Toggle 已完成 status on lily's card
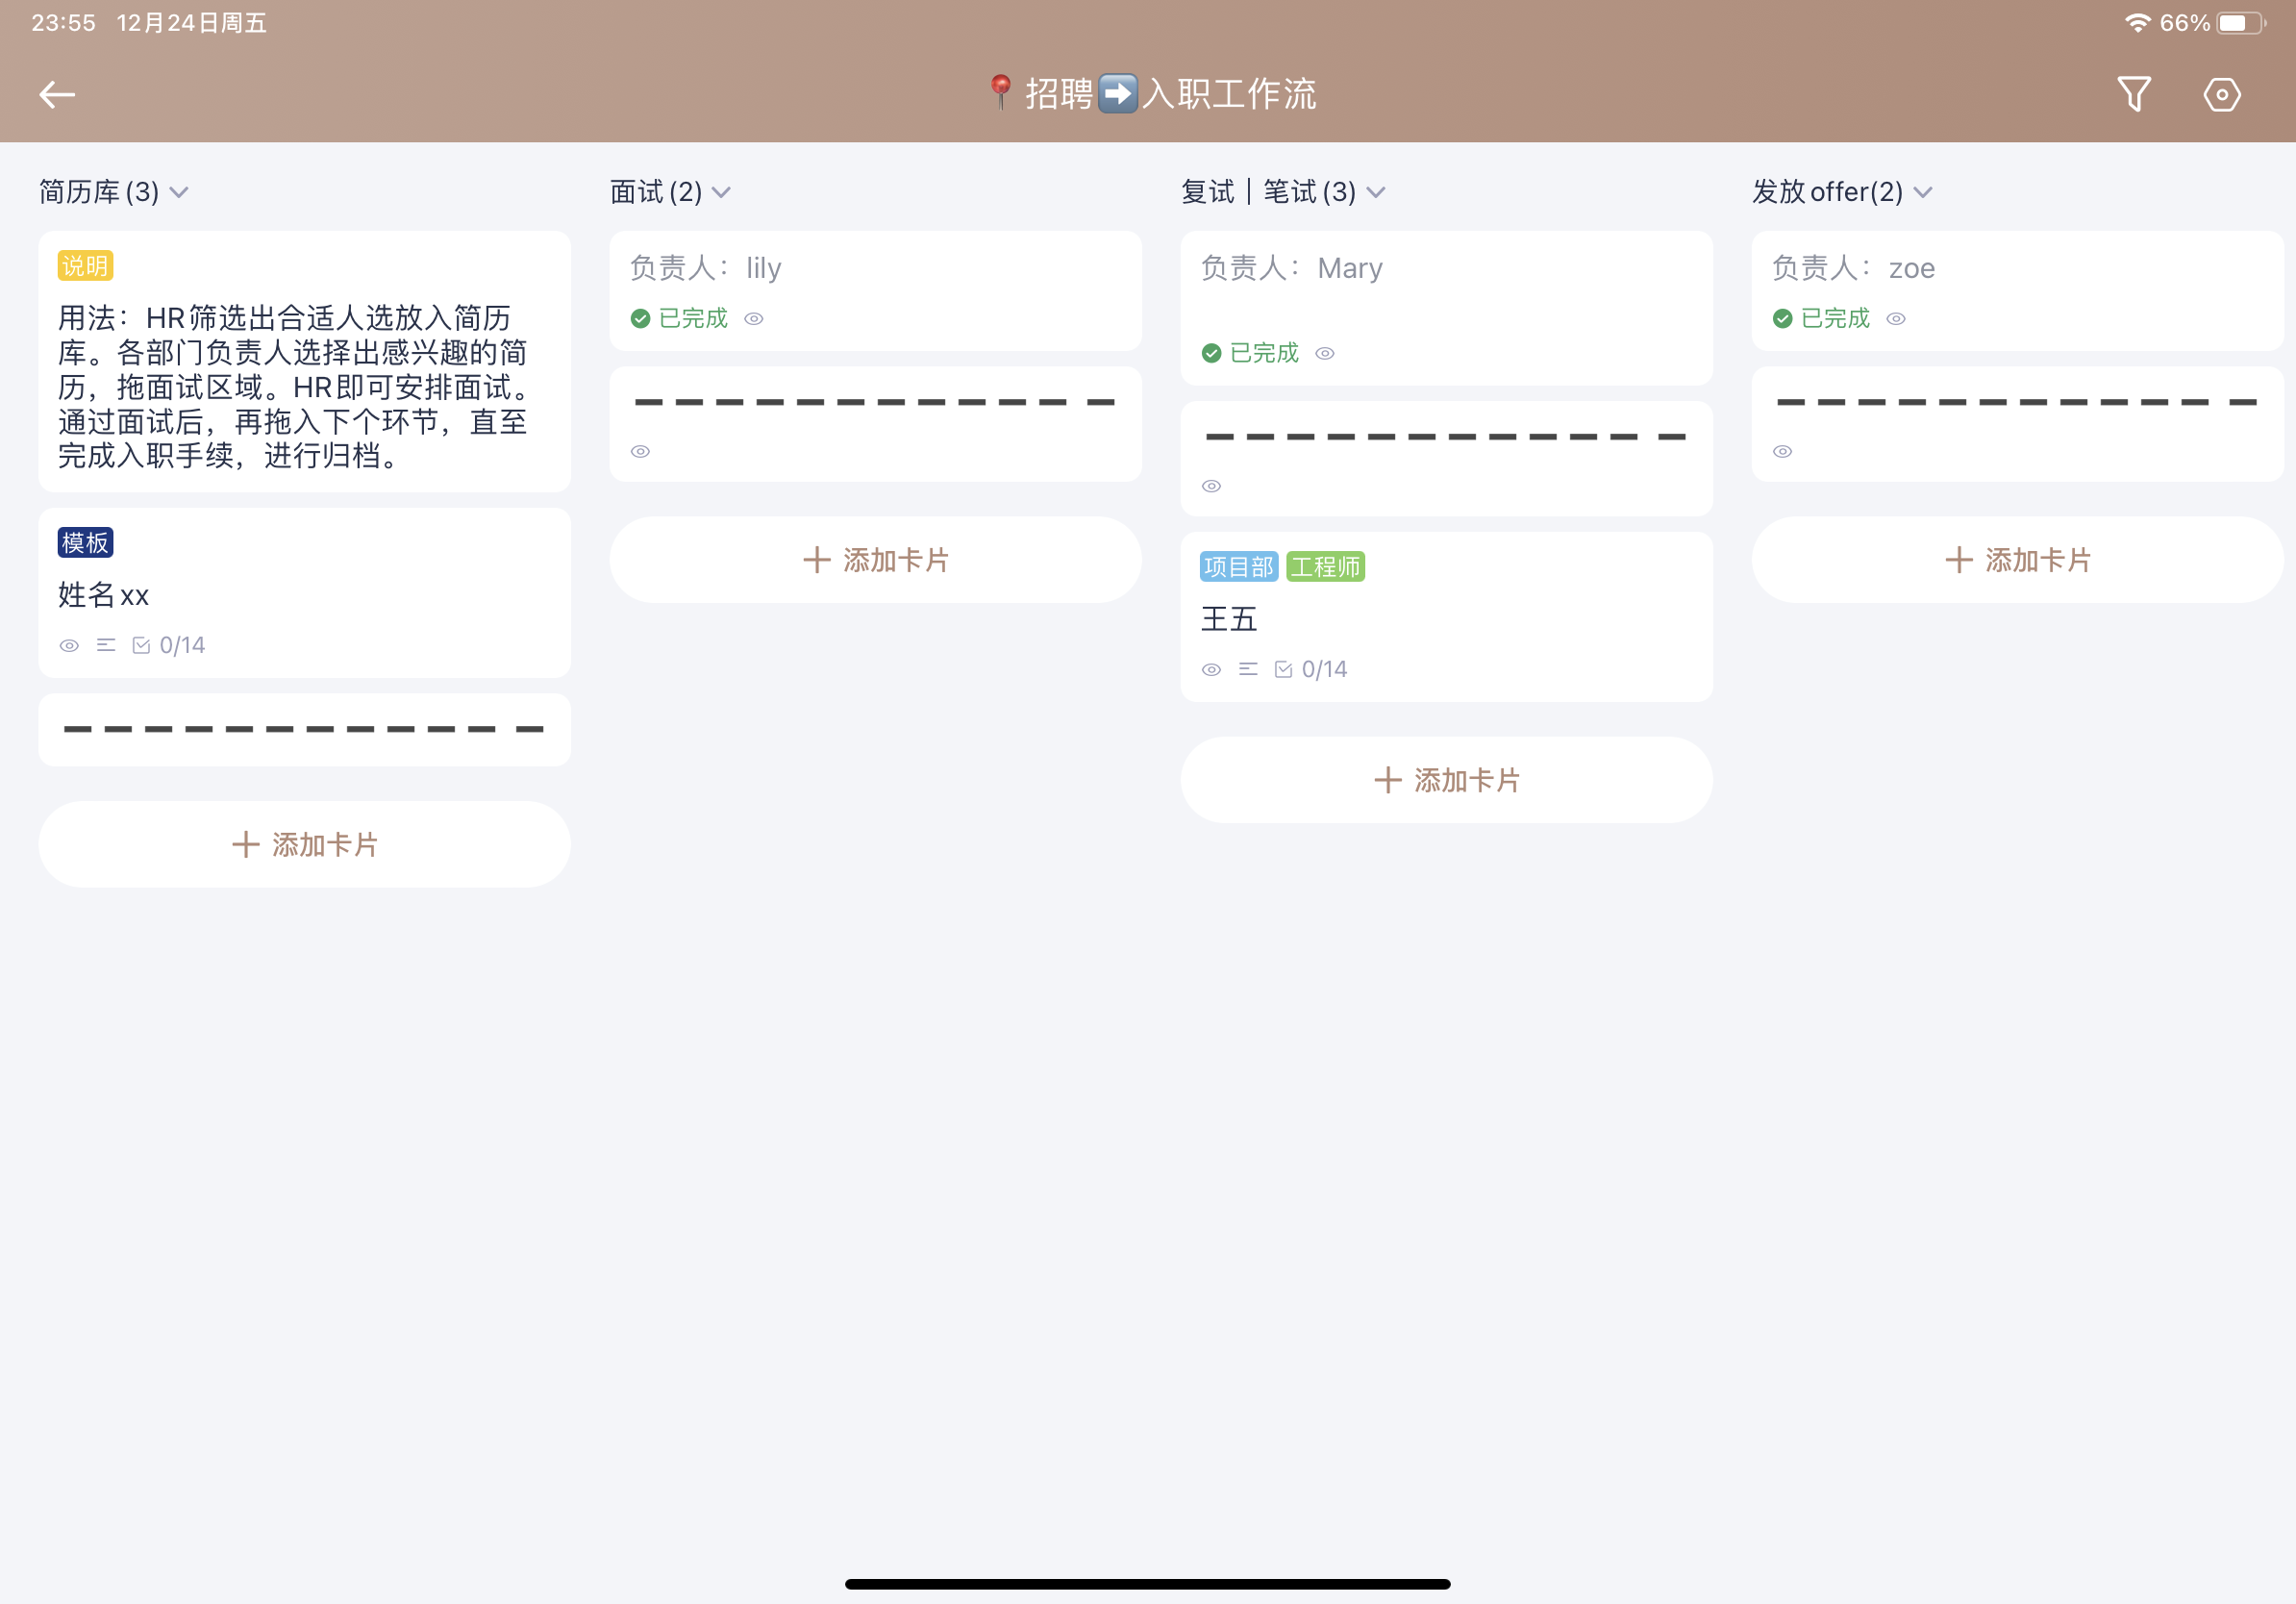 tap(679, 318)
